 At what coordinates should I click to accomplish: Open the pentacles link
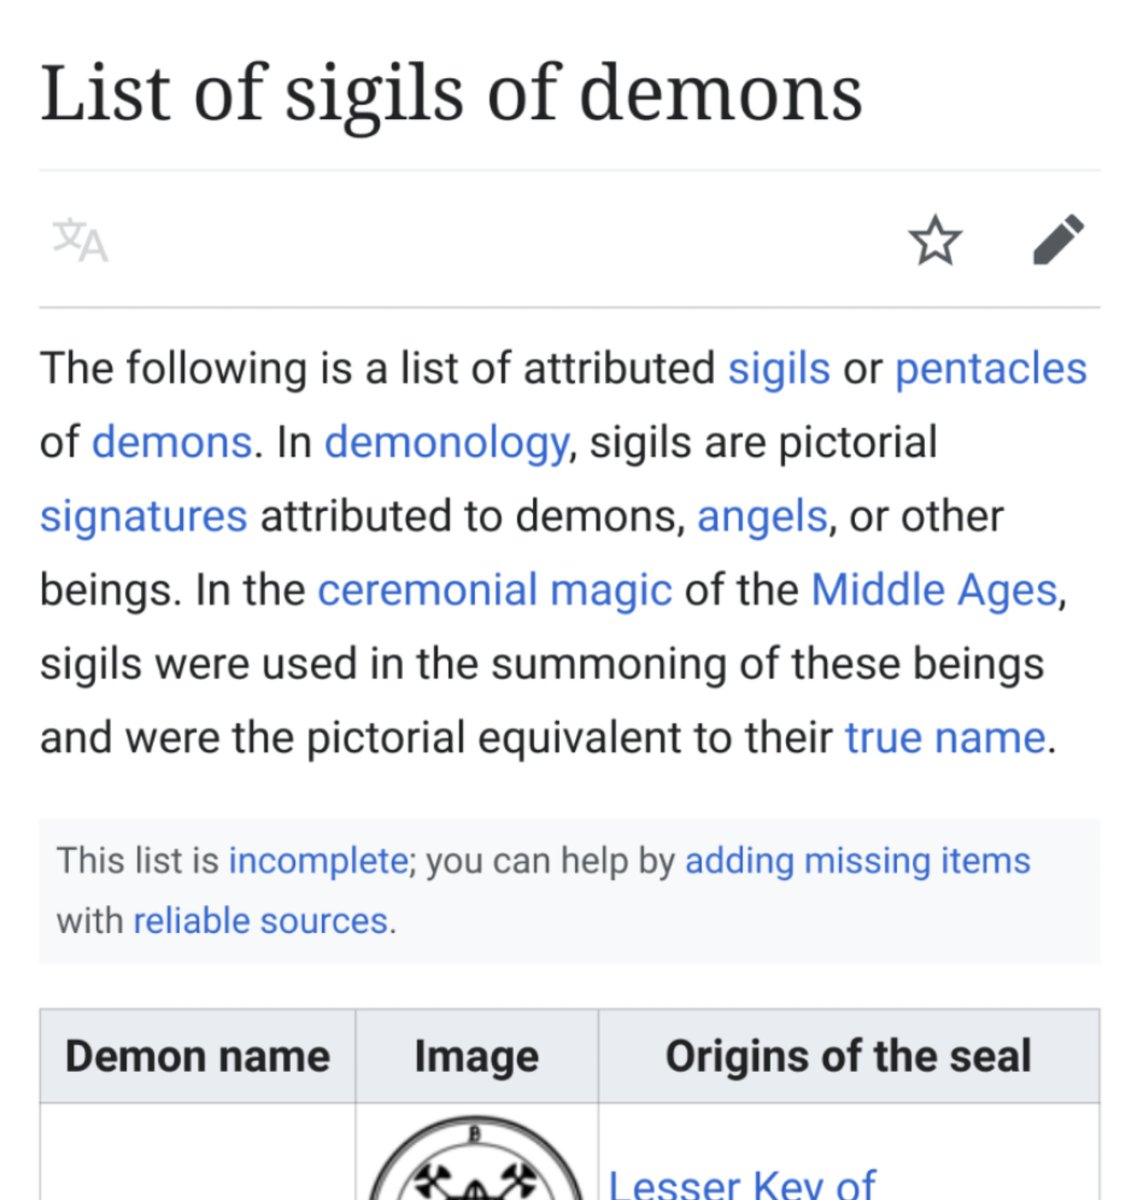click(990, 368)
